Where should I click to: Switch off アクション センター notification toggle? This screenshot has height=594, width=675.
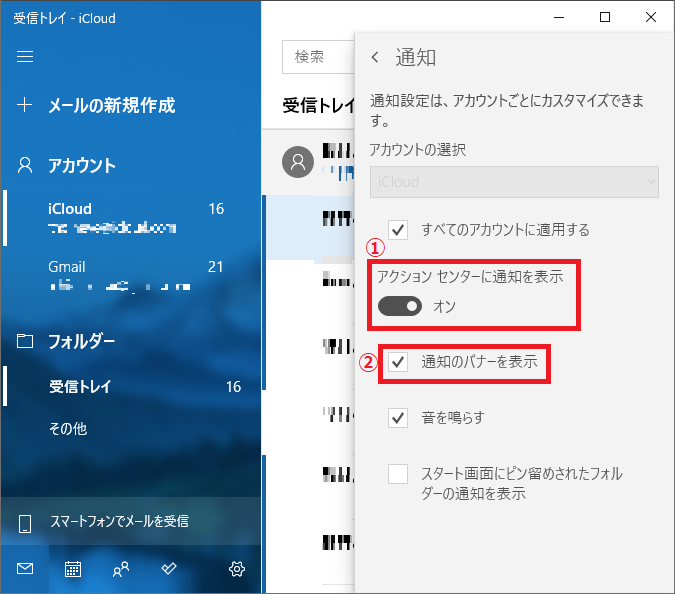(x=400, y=306)
